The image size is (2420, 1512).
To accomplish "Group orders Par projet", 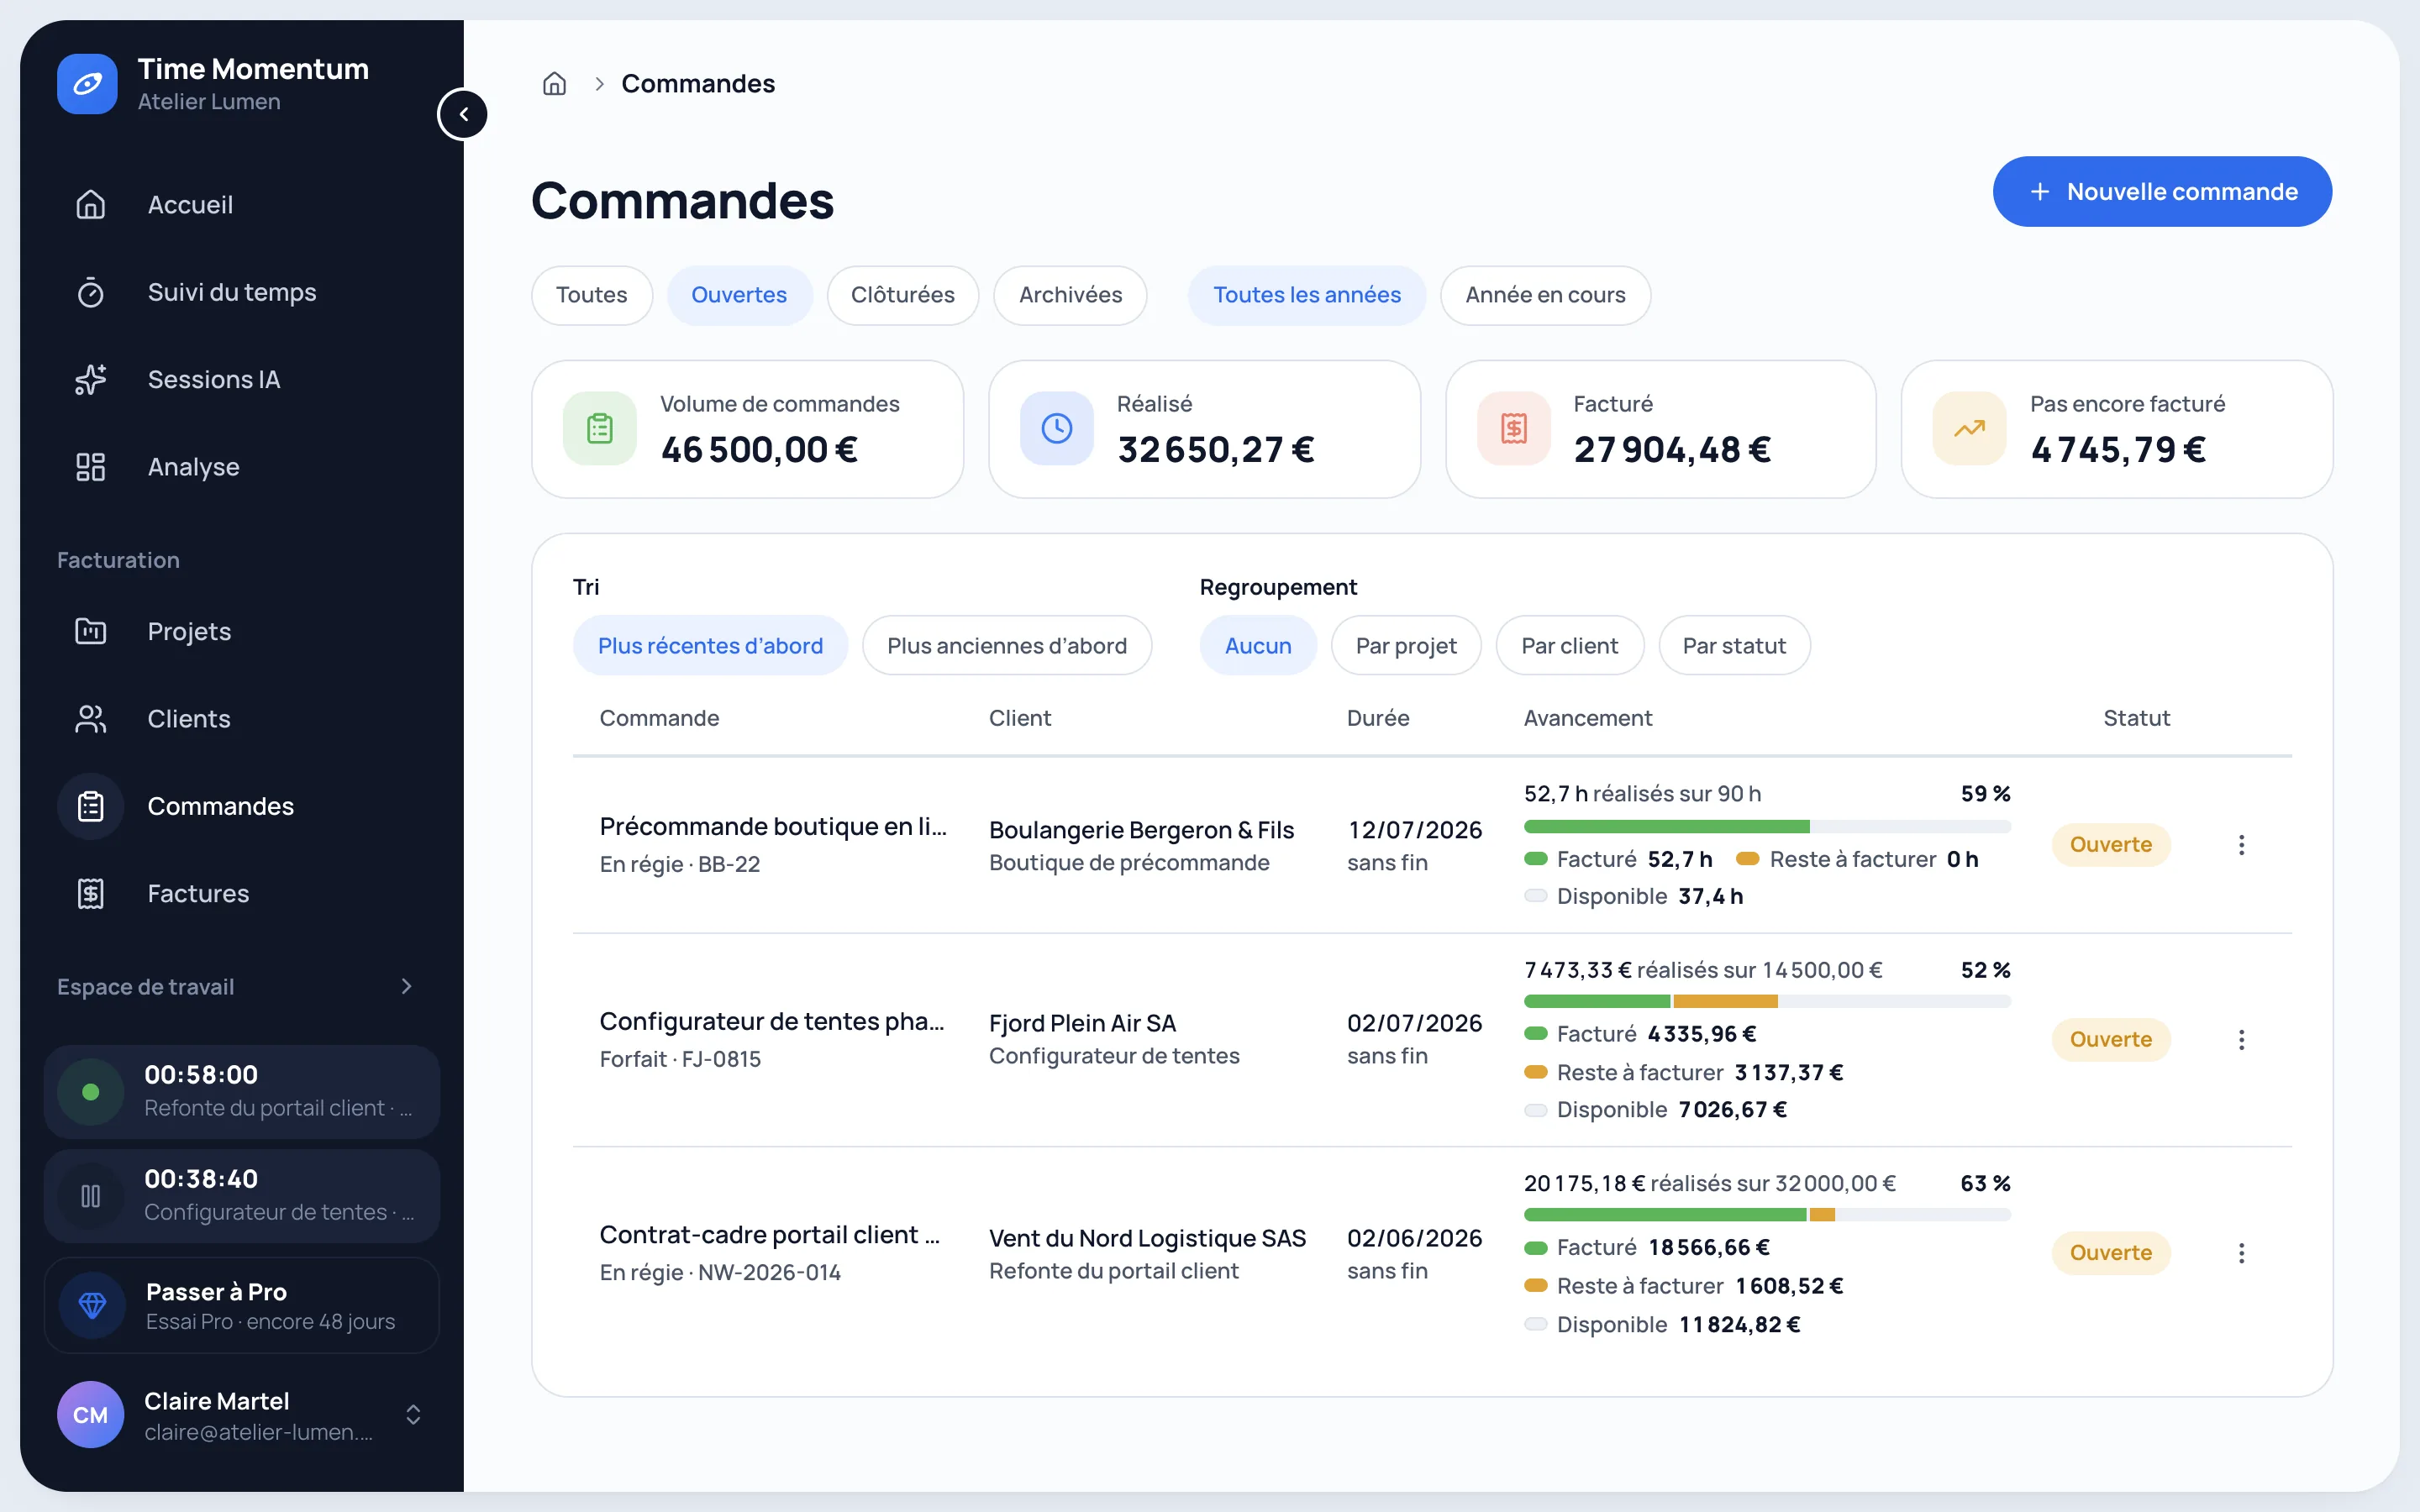I will point(1406,646).
